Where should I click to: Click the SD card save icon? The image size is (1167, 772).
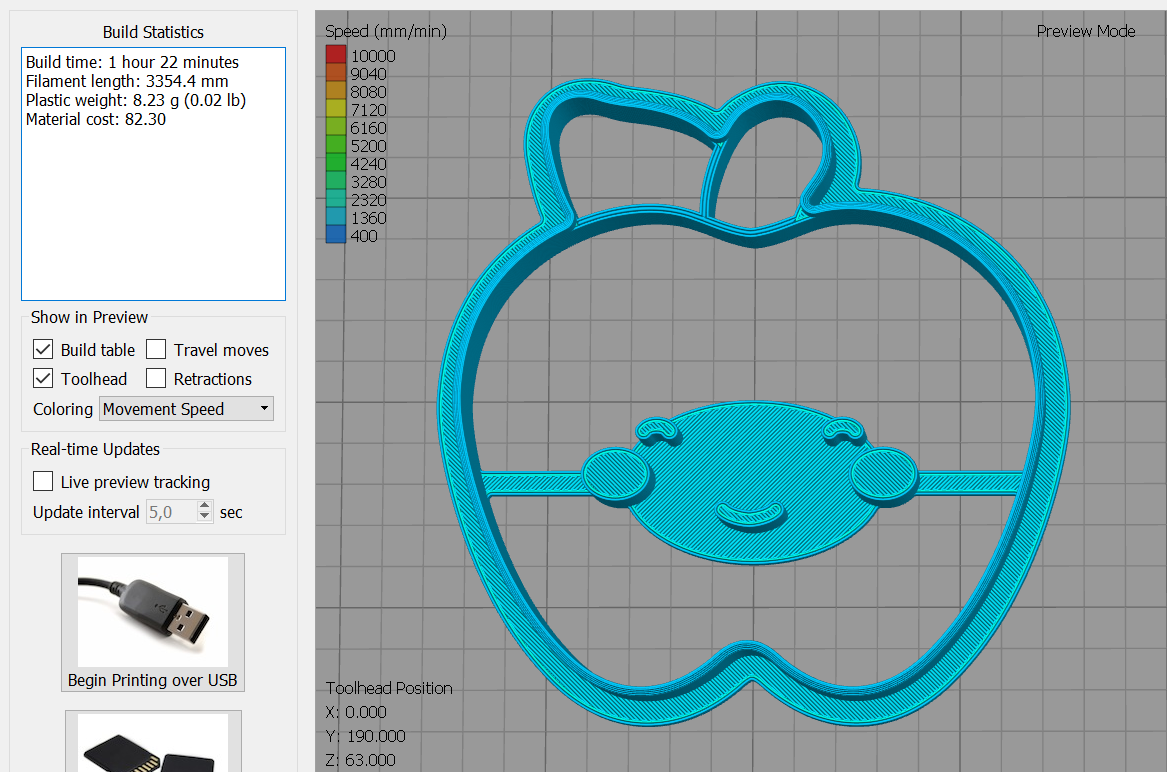(x=153, y=746)
